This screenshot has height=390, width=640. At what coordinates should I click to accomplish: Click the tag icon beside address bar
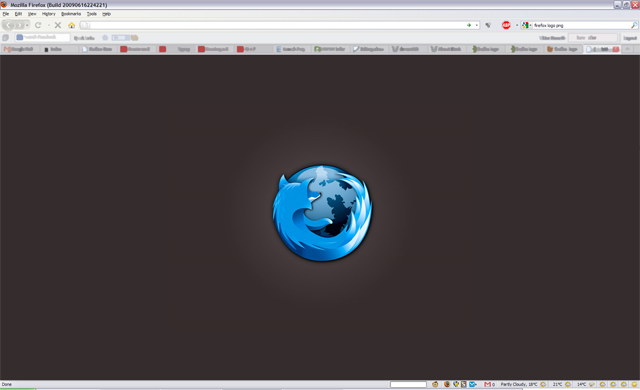[488, 25]
